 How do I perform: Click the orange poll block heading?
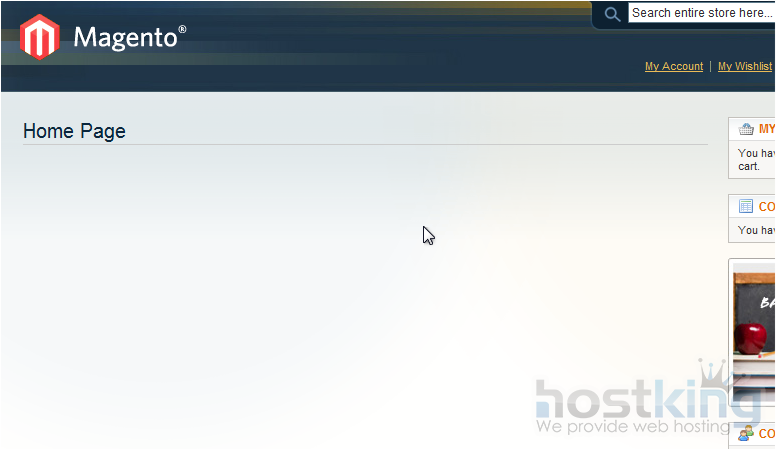[x=767, y=434]
